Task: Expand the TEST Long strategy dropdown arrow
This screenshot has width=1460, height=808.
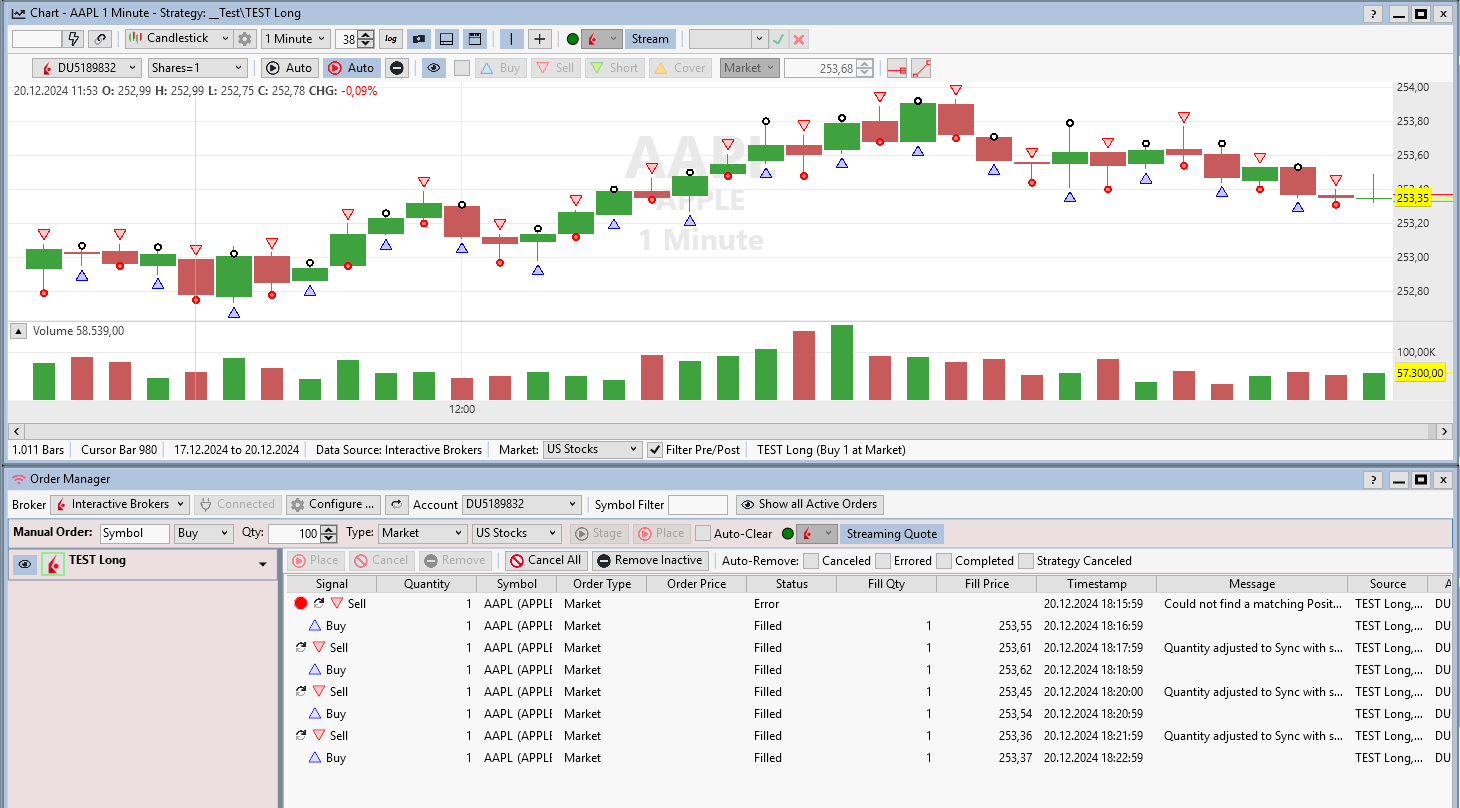Action: click(x=263, y=565)
